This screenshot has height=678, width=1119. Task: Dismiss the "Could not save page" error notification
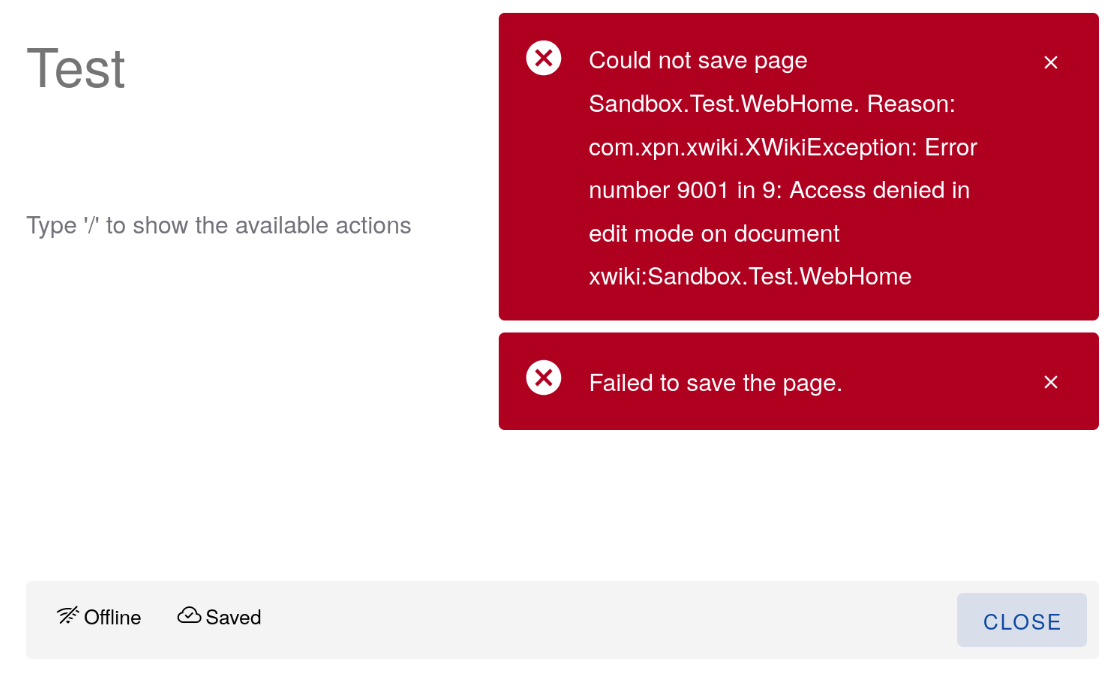pos(1050,62)
